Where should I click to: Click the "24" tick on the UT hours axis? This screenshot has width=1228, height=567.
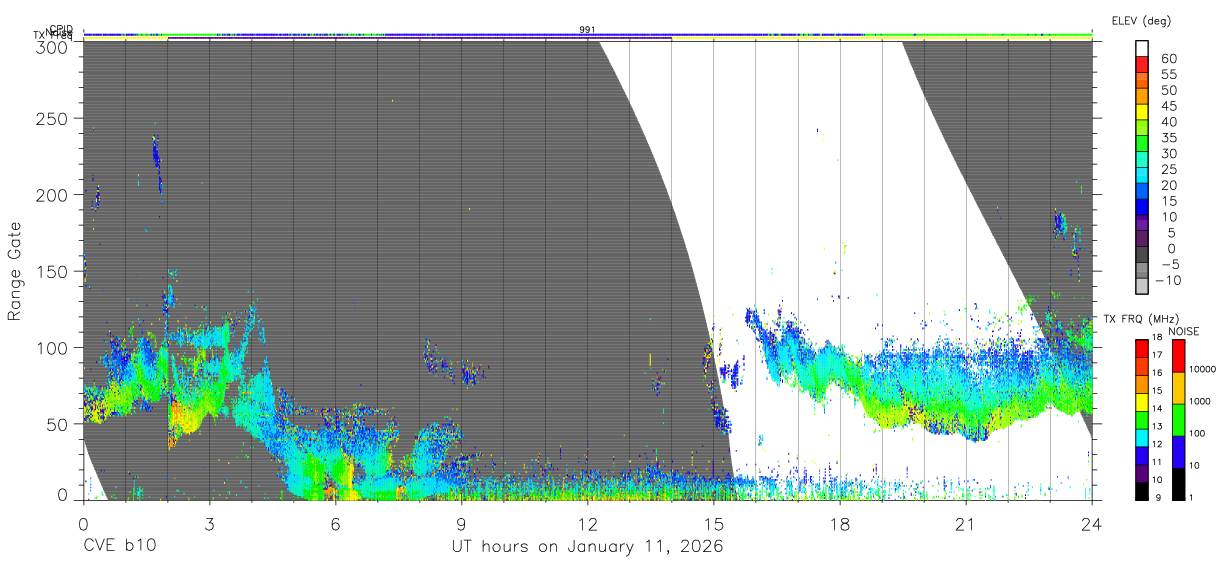[1091, 523]
